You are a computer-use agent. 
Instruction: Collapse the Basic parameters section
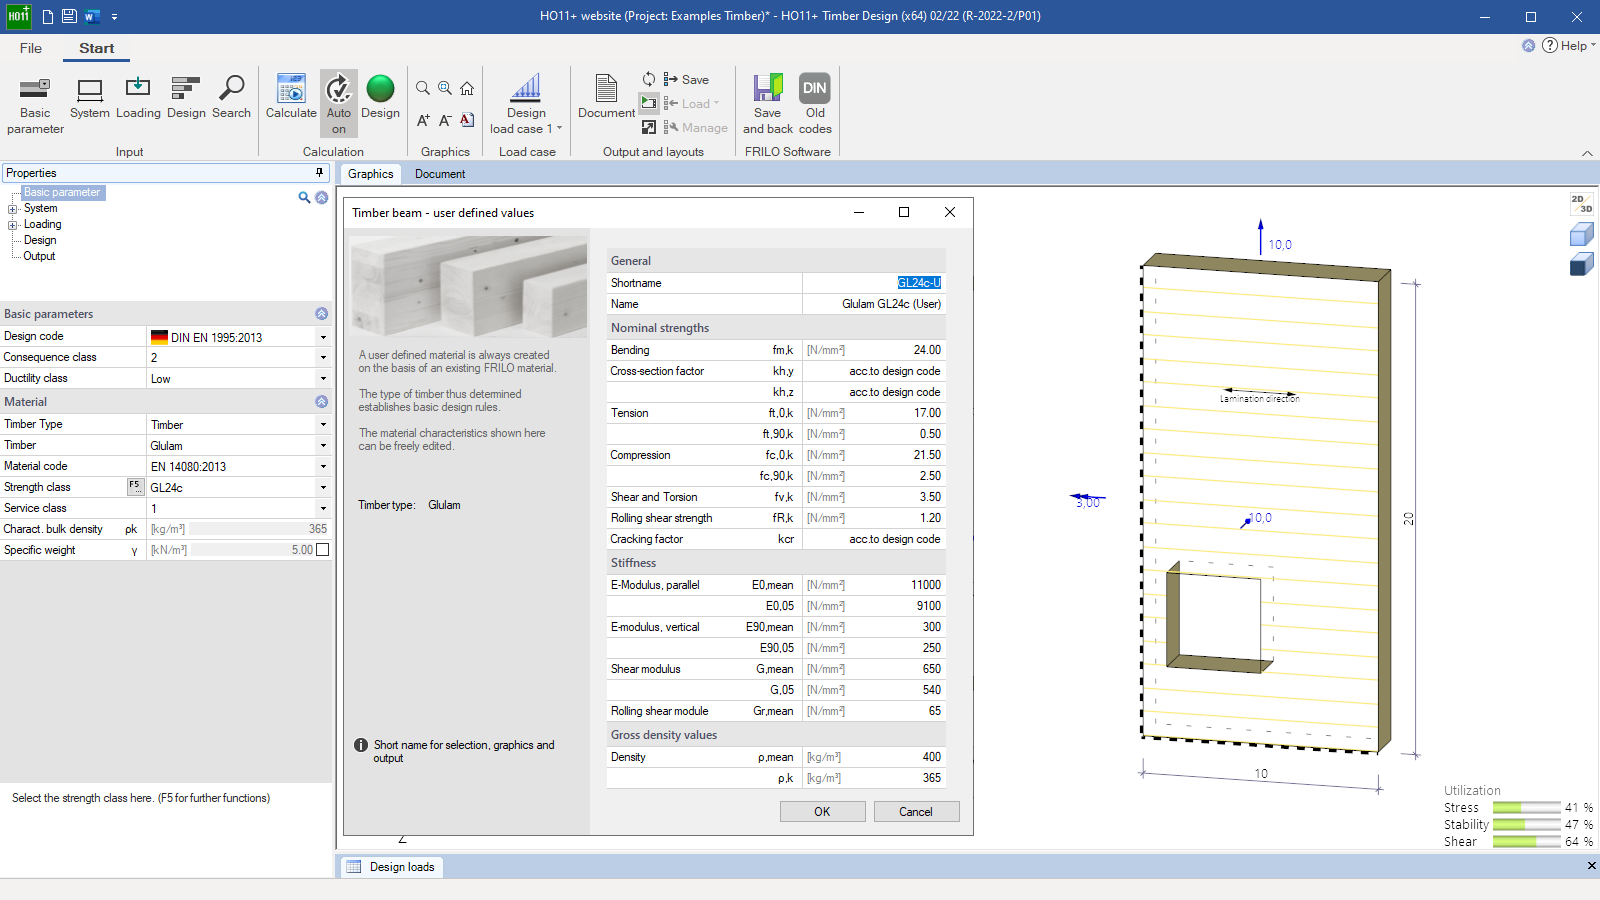coord(322,314)
